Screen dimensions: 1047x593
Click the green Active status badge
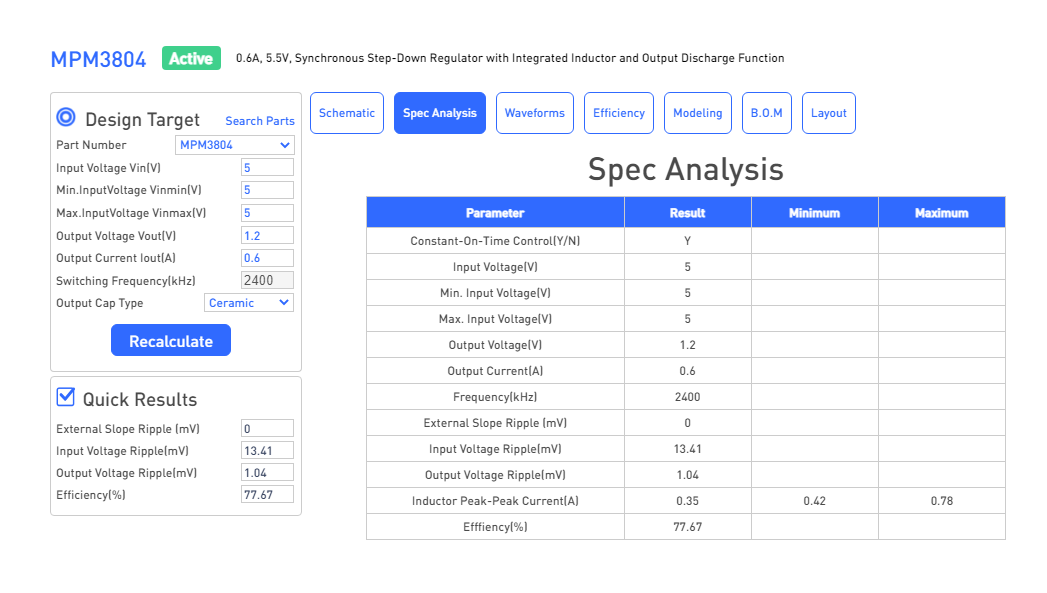(x=191, y=59)
